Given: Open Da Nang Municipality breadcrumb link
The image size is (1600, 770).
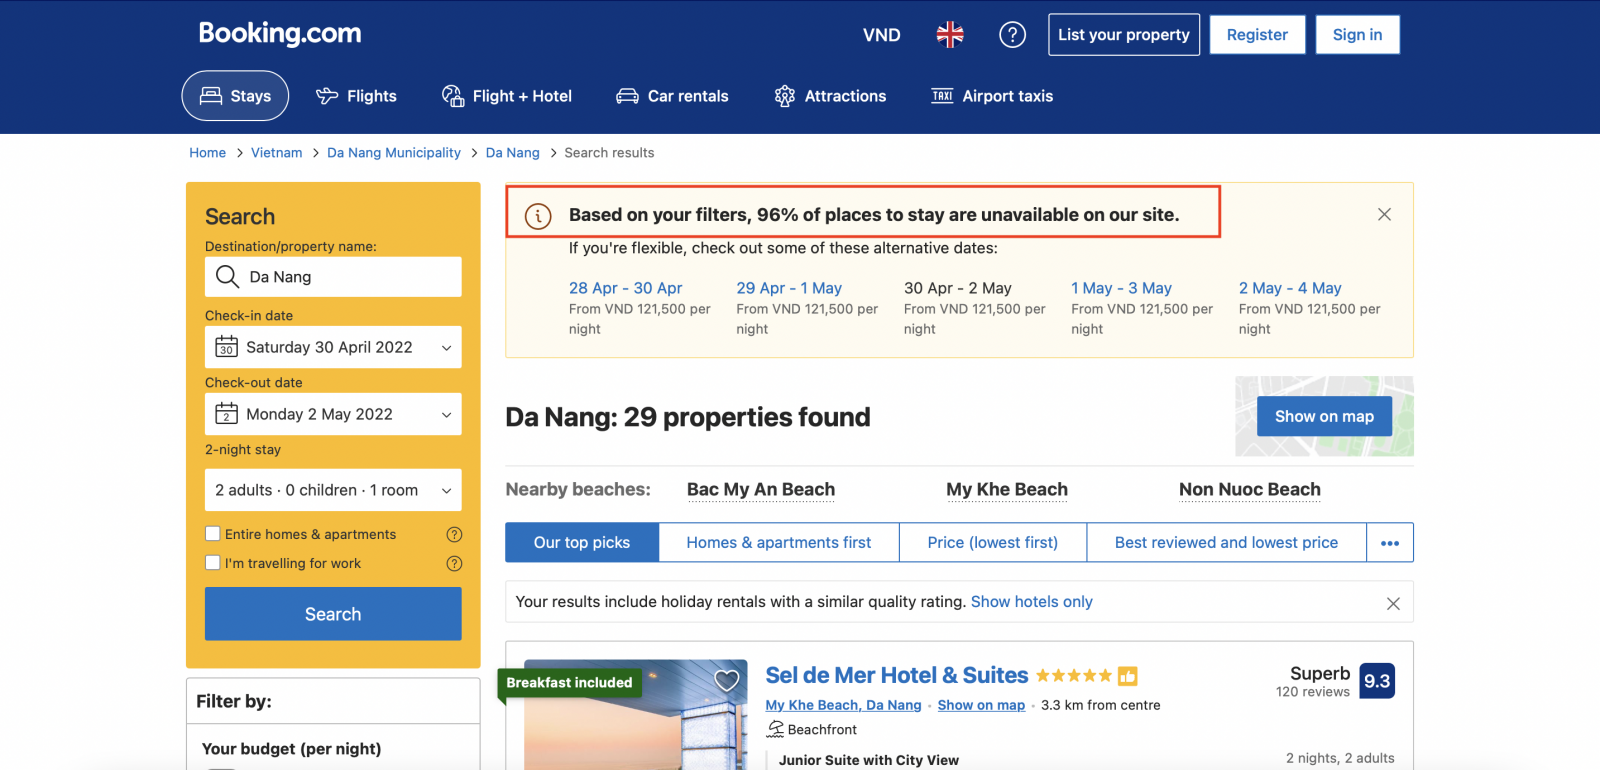Looking at the screenshot, I should [x=394, y=153].
